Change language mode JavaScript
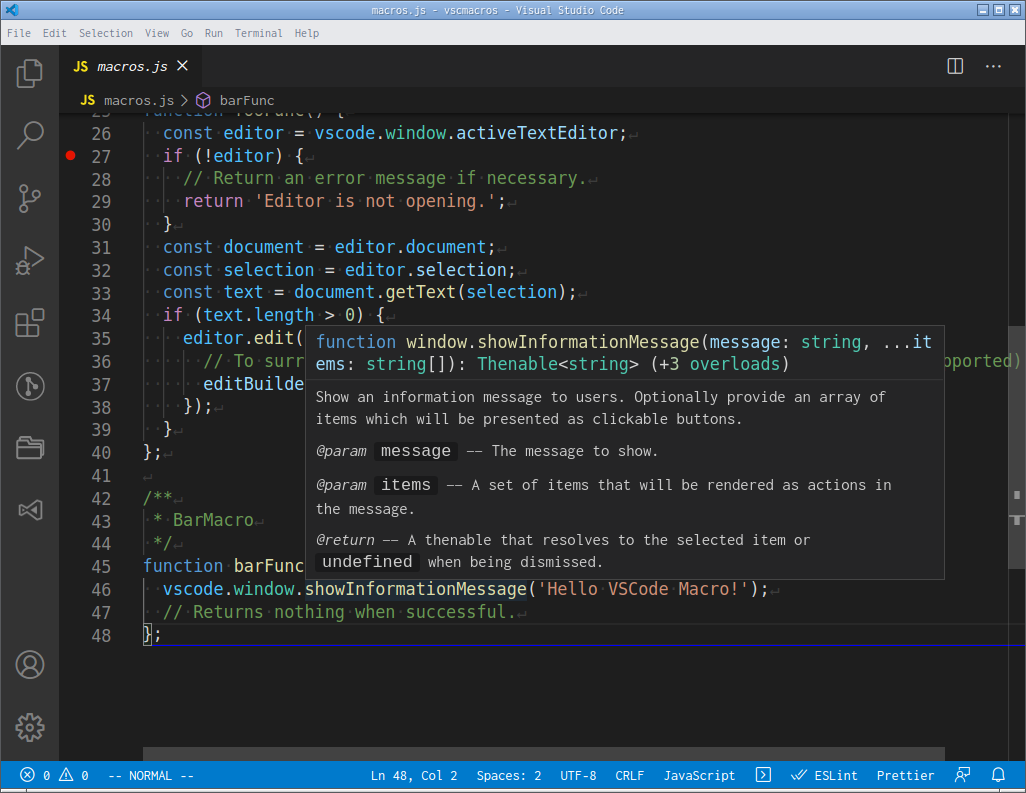This screenshot has height=793, width=1026. (x=699, y=775)
